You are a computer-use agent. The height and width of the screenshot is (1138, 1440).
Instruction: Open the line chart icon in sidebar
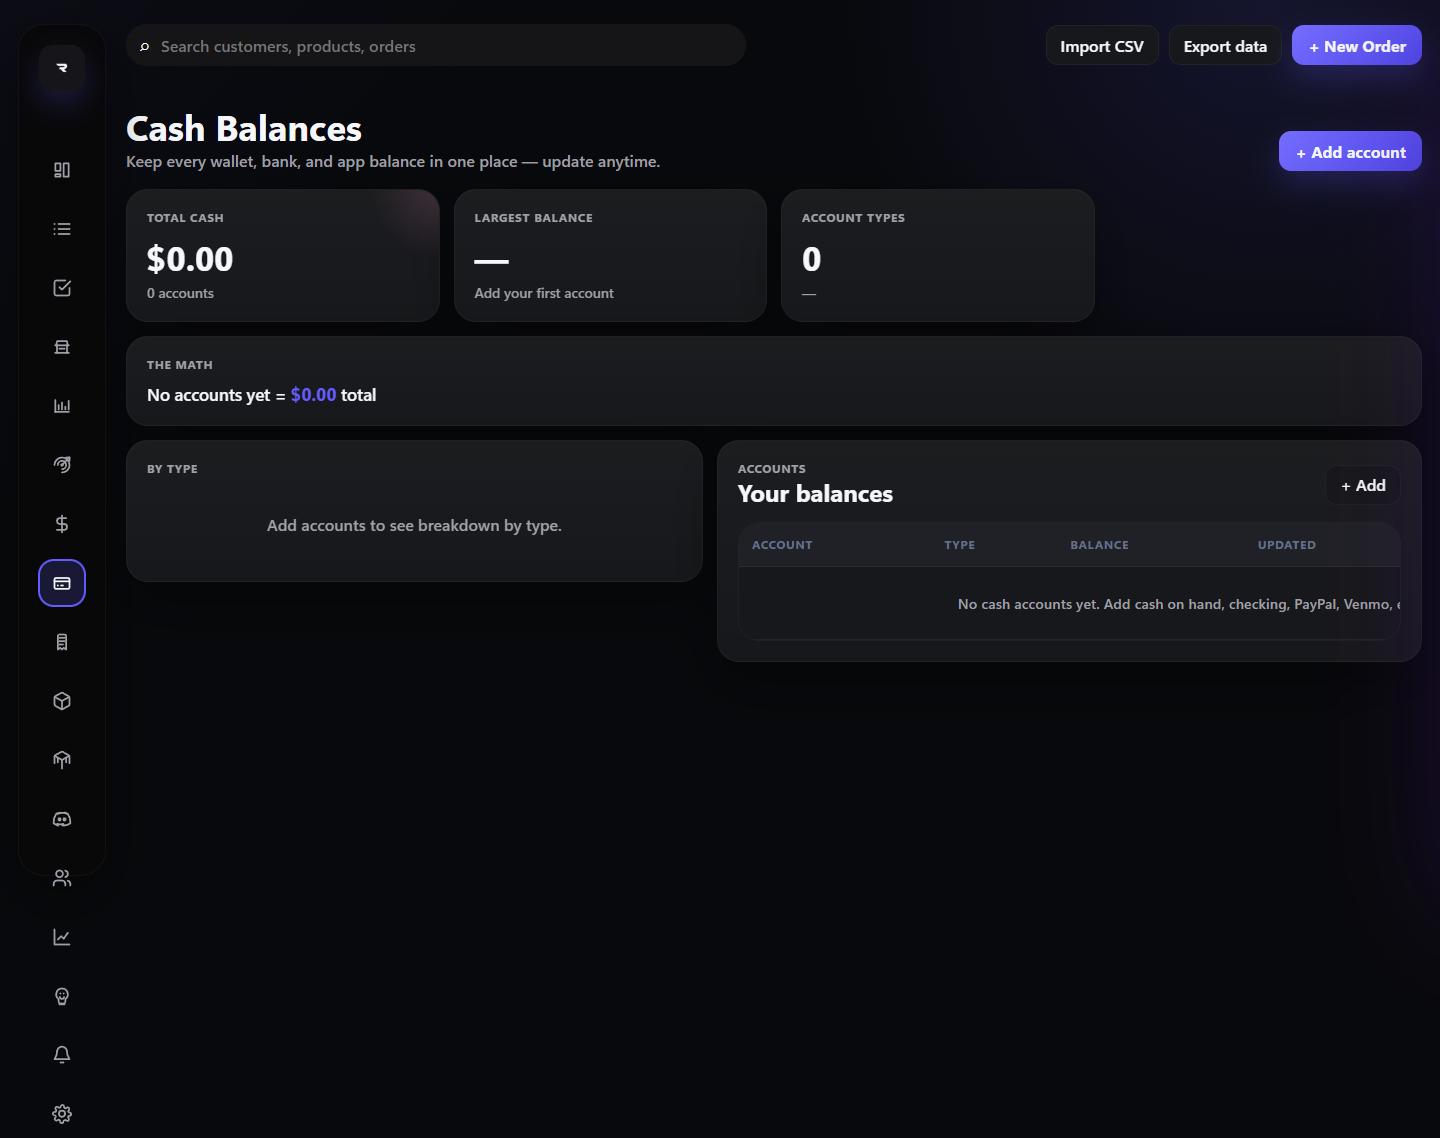(x=62, y=937)
